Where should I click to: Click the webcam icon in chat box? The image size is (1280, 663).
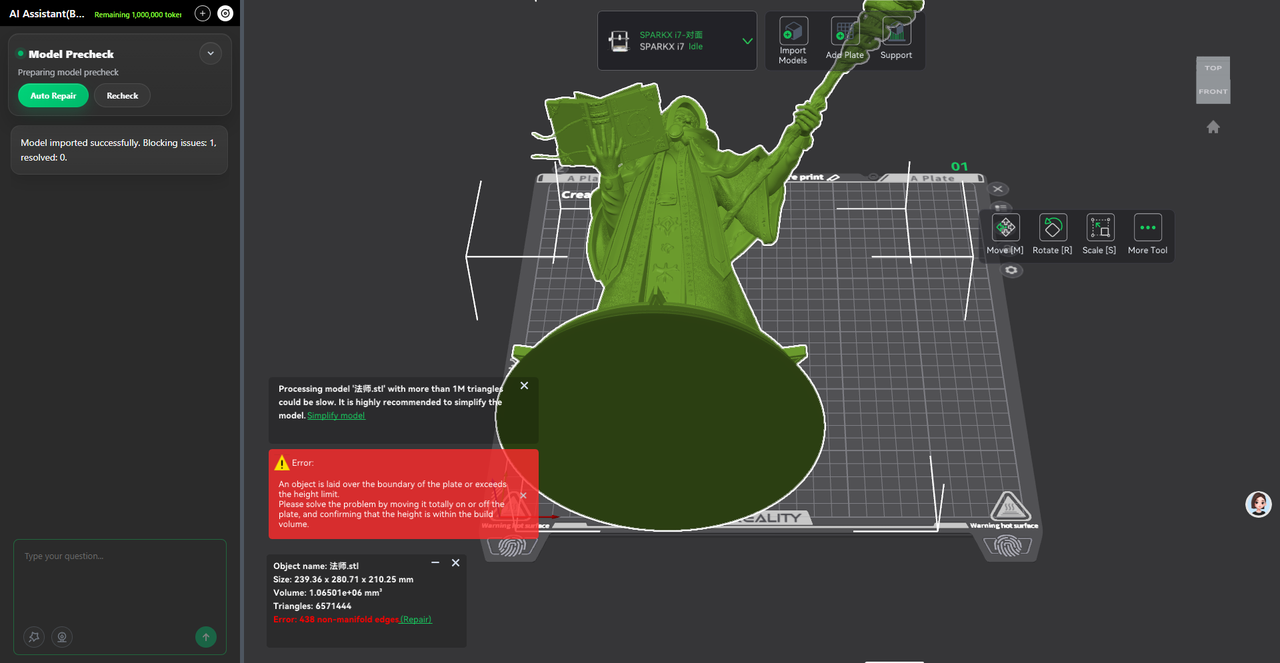62,636
